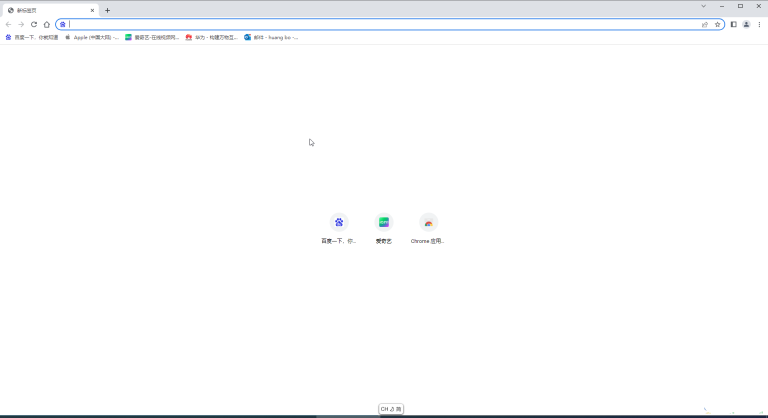Expand the tab search dropdown arrow

(x=703, y=6)
